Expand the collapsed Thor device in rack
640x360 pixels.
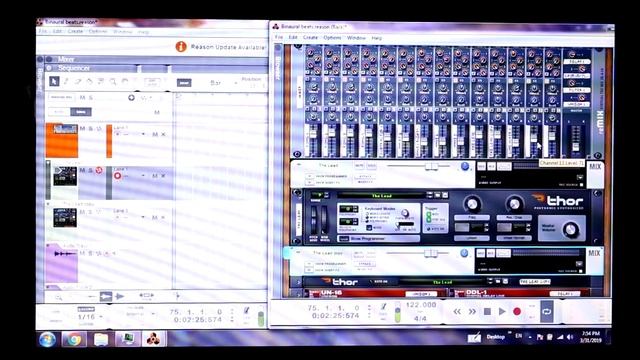point(298,282)
